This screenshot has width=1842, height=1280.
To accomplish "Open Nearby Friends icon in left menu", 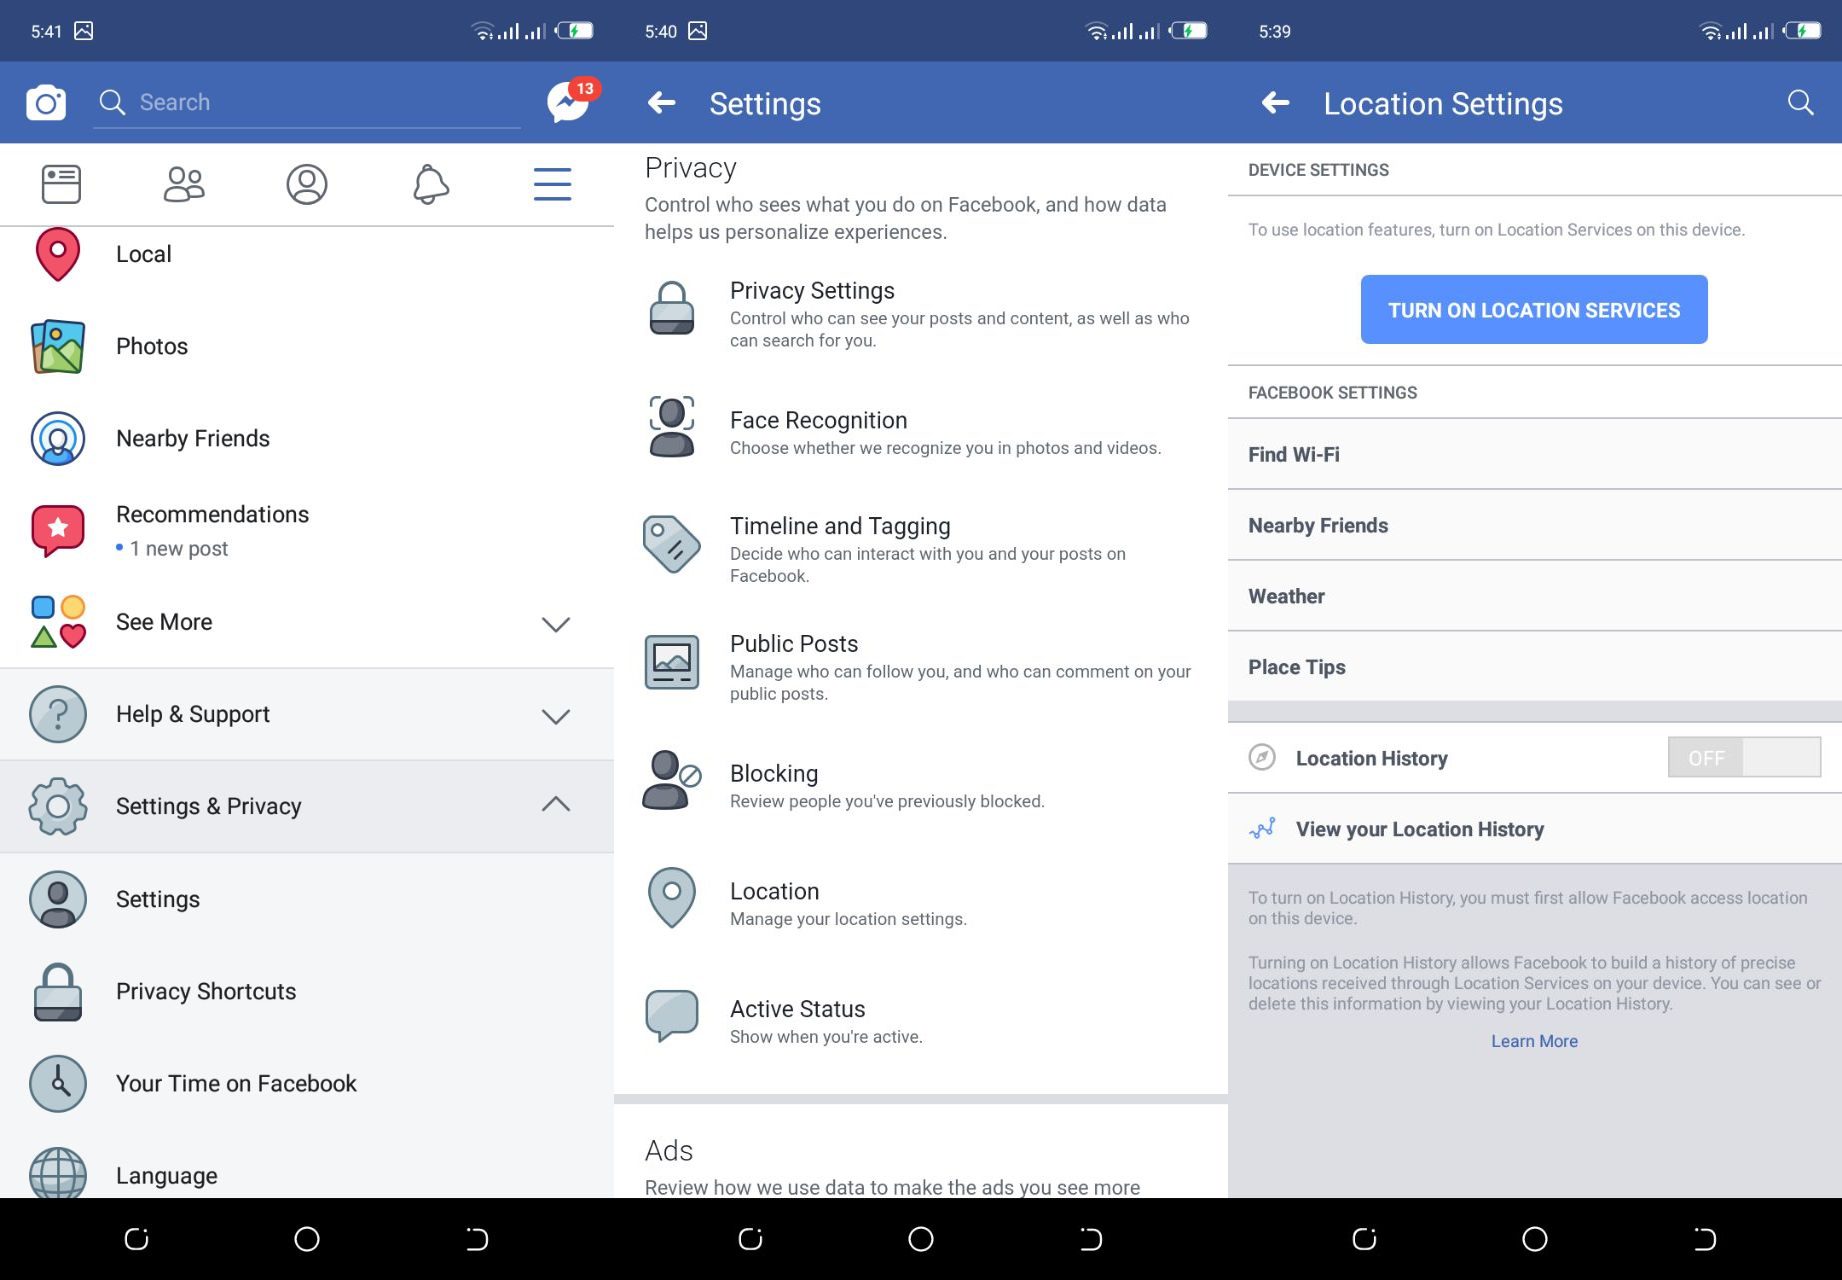I will 58,438.
